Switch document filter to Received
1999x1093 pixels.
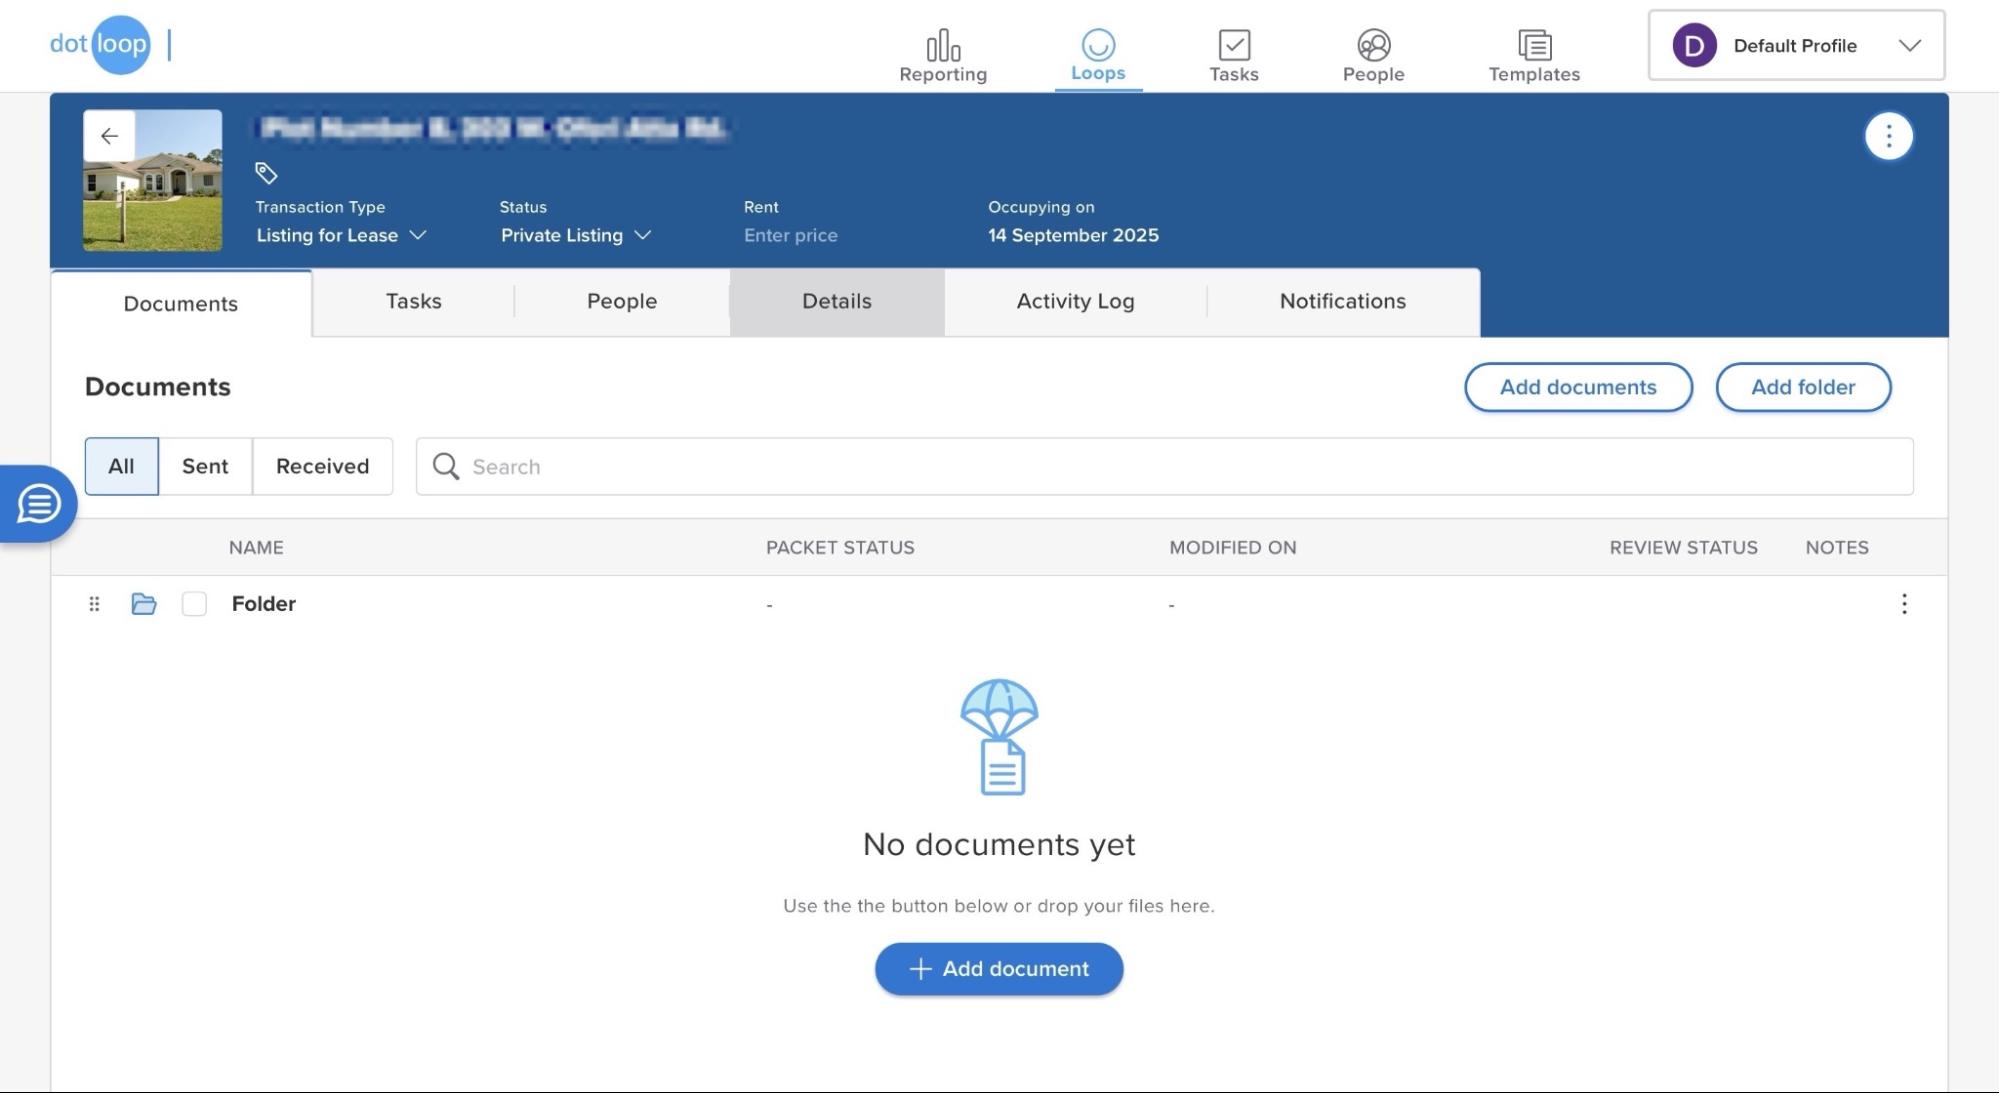[322, 466]
